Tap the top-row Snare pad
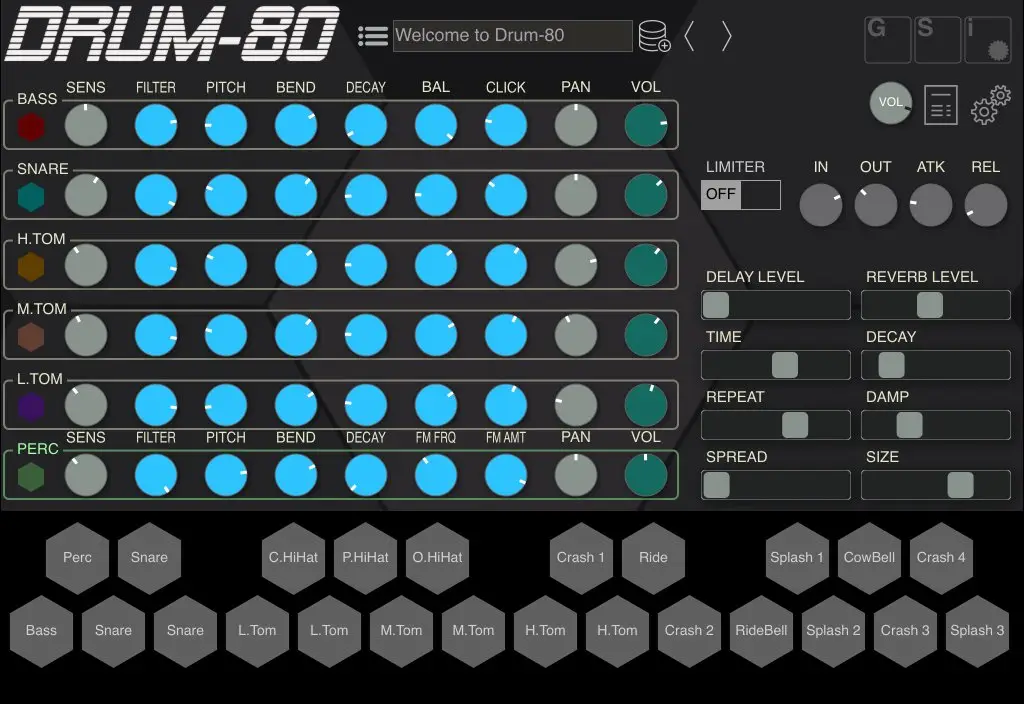This screenshot has width=1024, height=704. [x=149, y=558]
